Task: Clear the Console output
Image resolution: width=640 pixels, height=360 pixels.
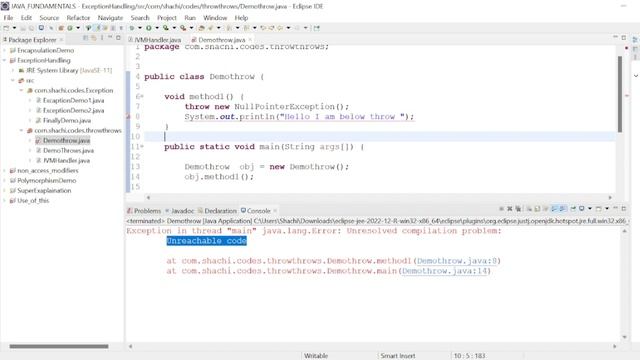Action: coord(529,209)
